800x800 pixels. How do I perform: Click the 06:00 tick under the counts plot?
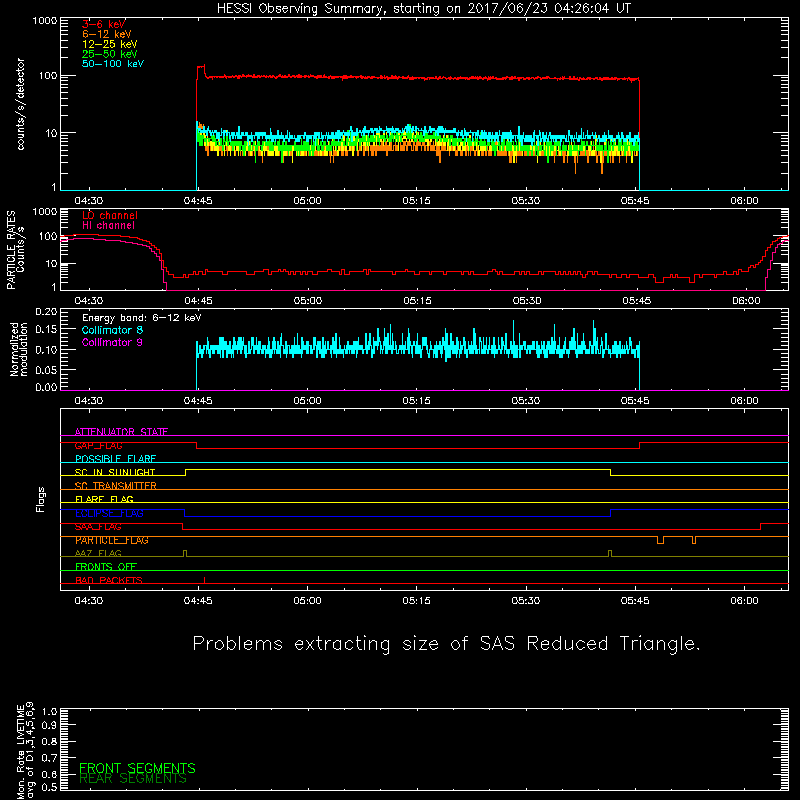tap(744, 201)
